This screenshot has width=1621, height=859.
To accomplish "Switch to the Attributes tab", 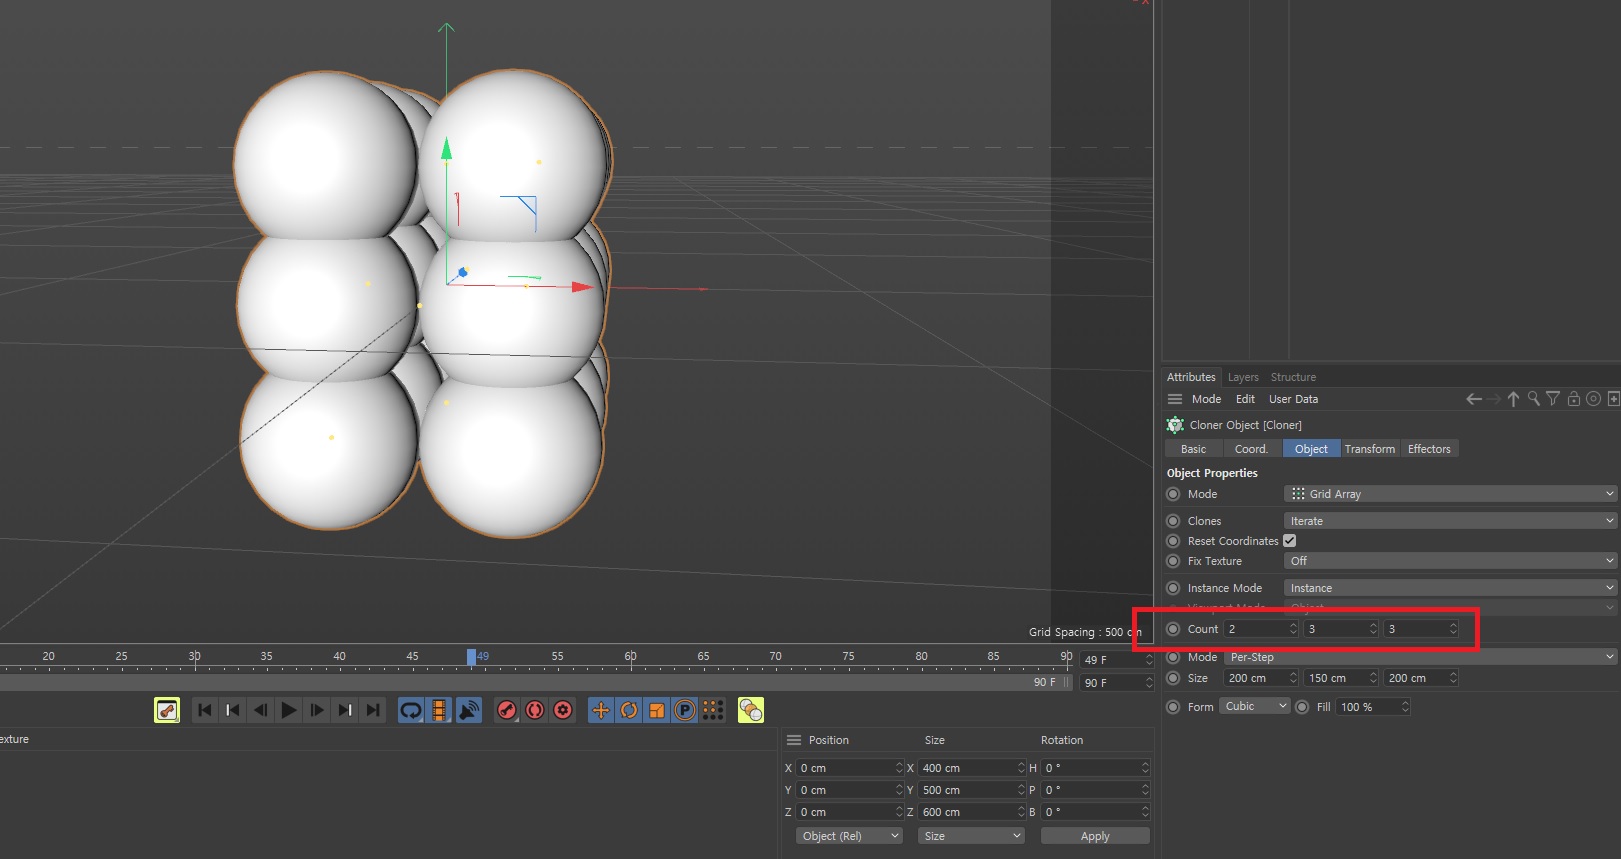I will pyautogui.click(x=1191, y=377).
